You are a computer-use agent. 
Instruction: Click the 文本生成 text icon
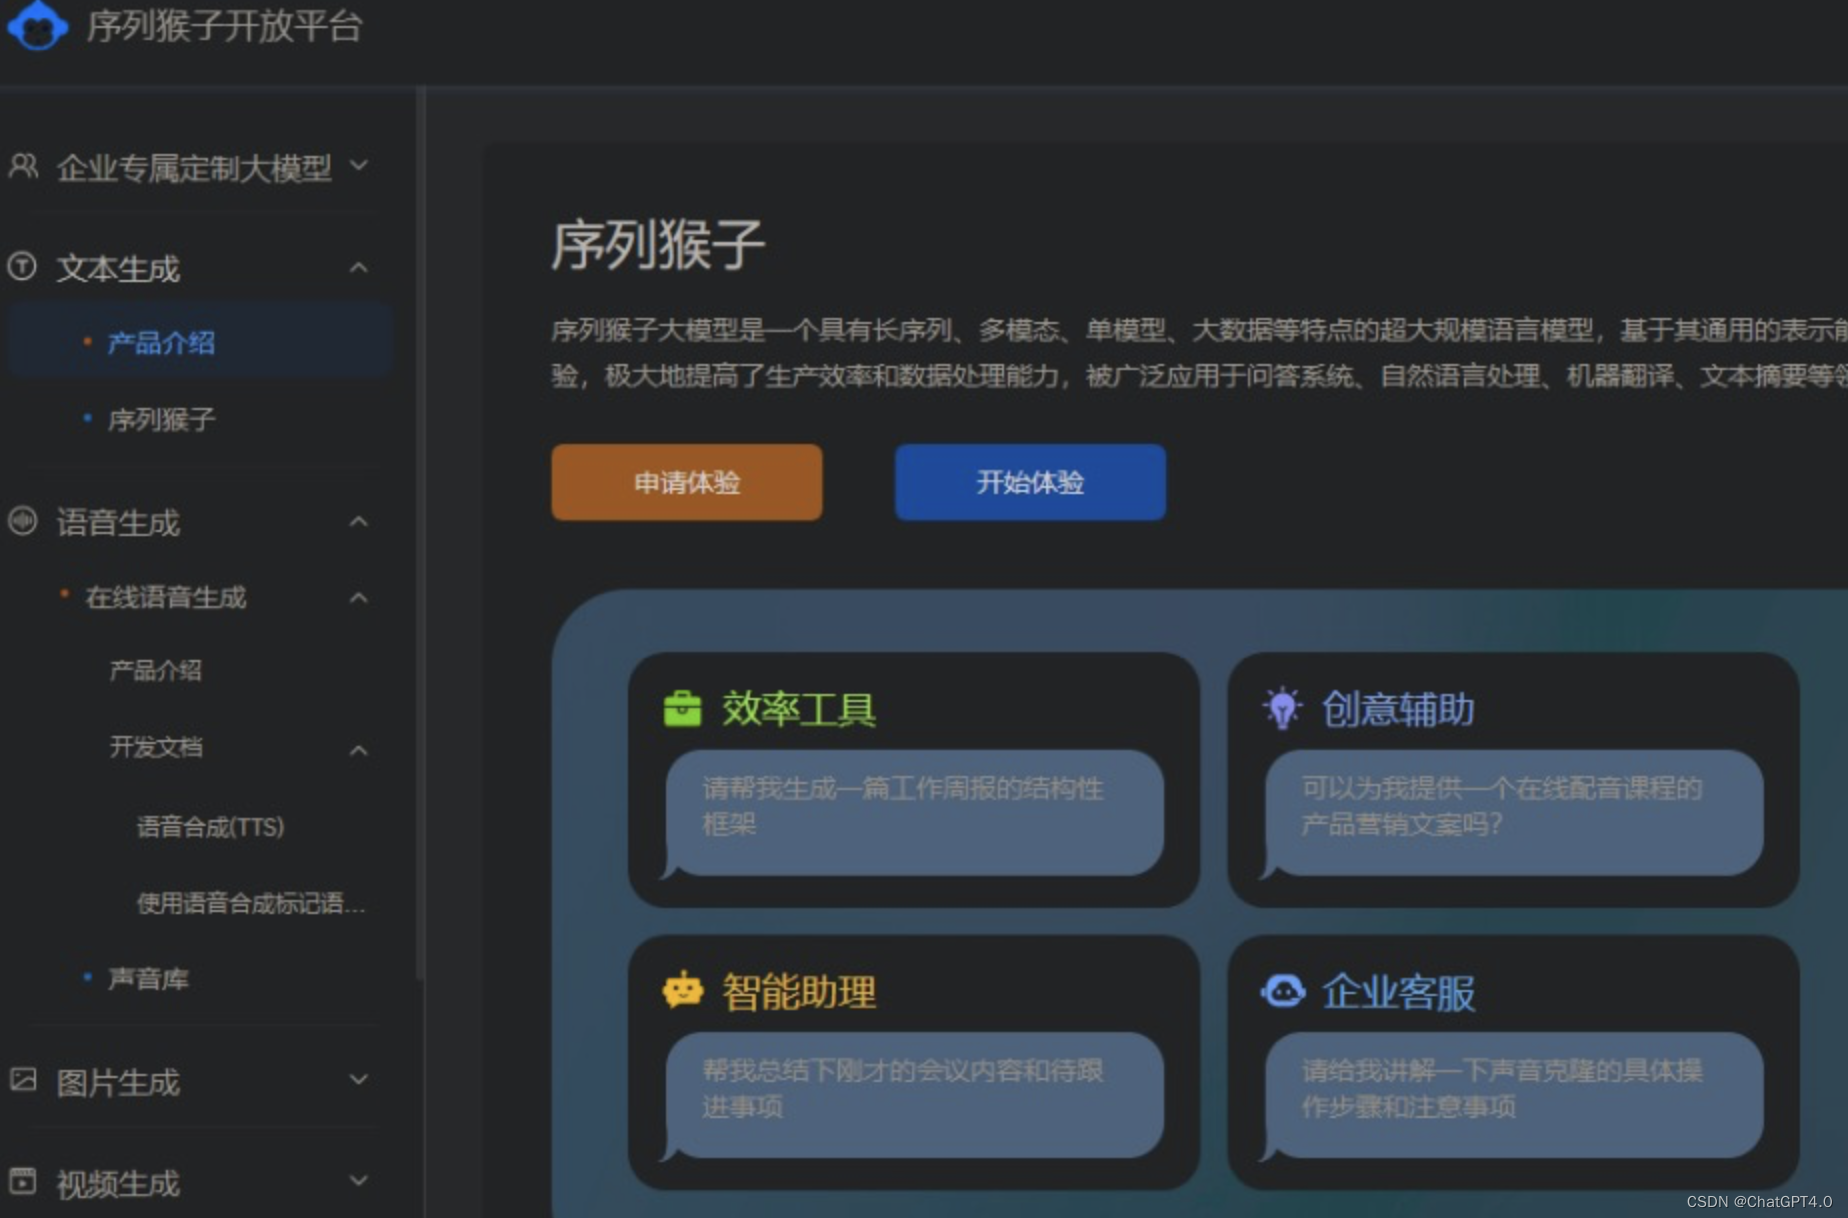tap(22, 267)
